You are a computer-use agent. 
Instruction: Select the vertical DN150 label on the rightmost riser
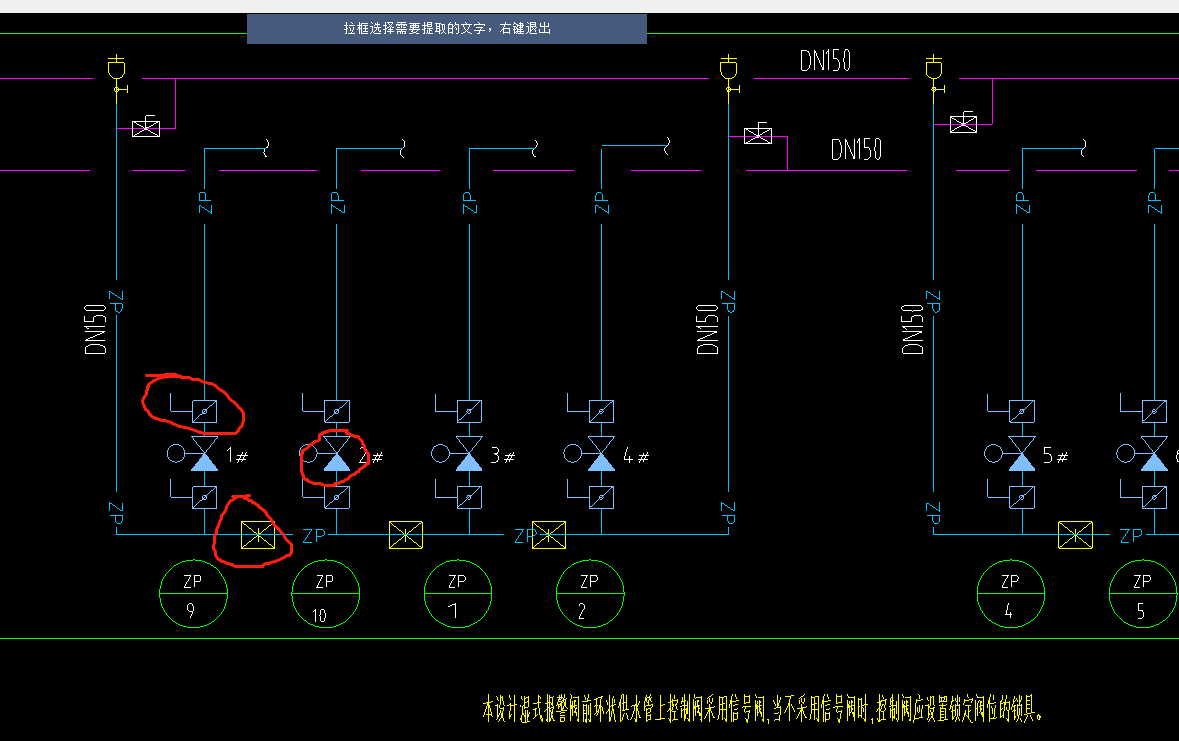click(913, 329)
